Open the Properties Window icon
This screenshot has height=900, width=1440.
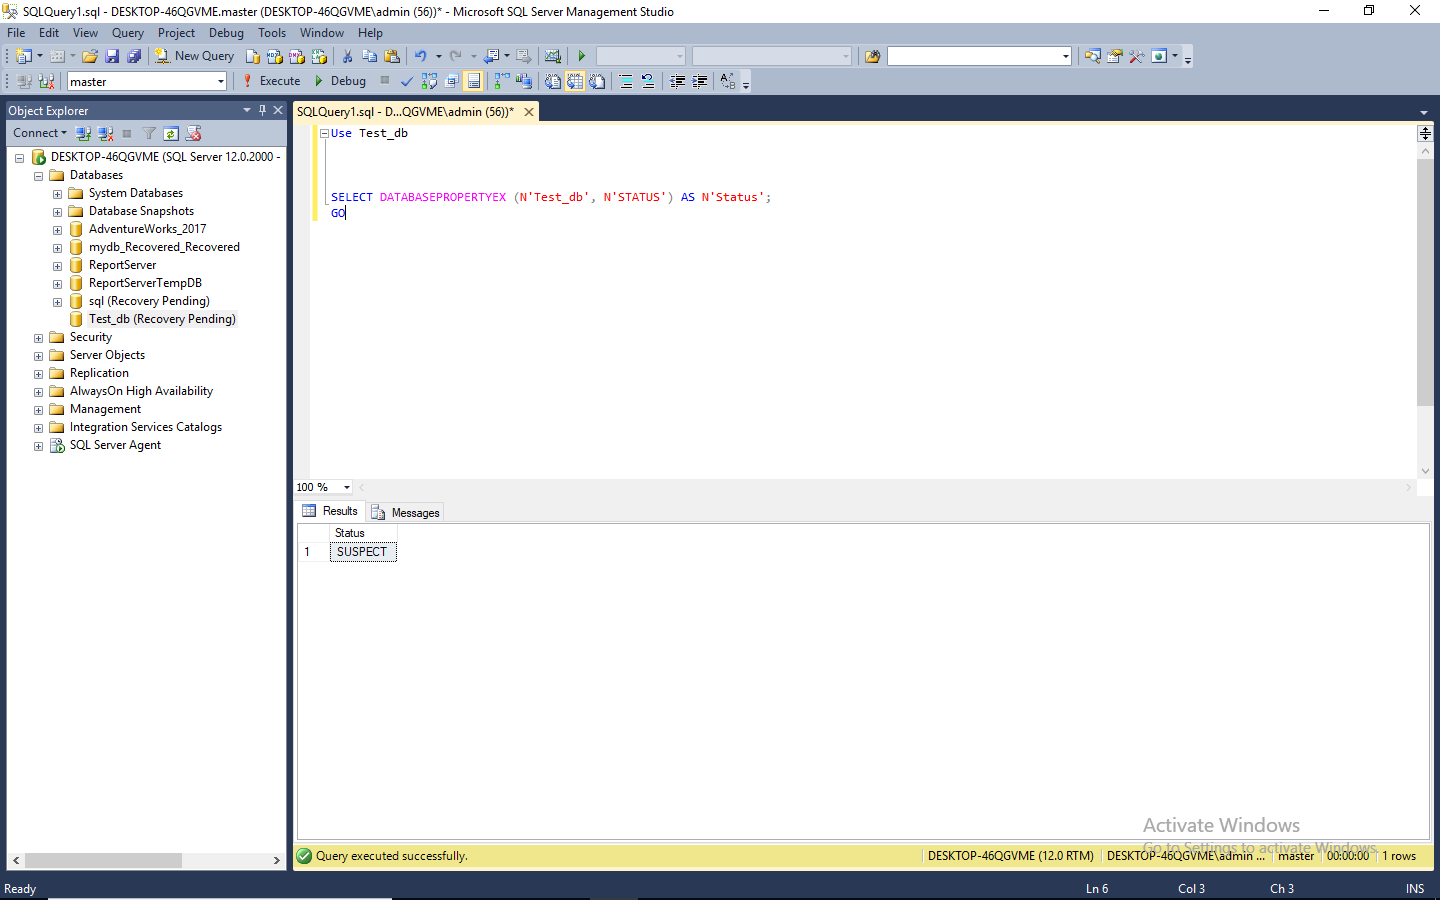pyautogui.click(x=1115, y=56)
